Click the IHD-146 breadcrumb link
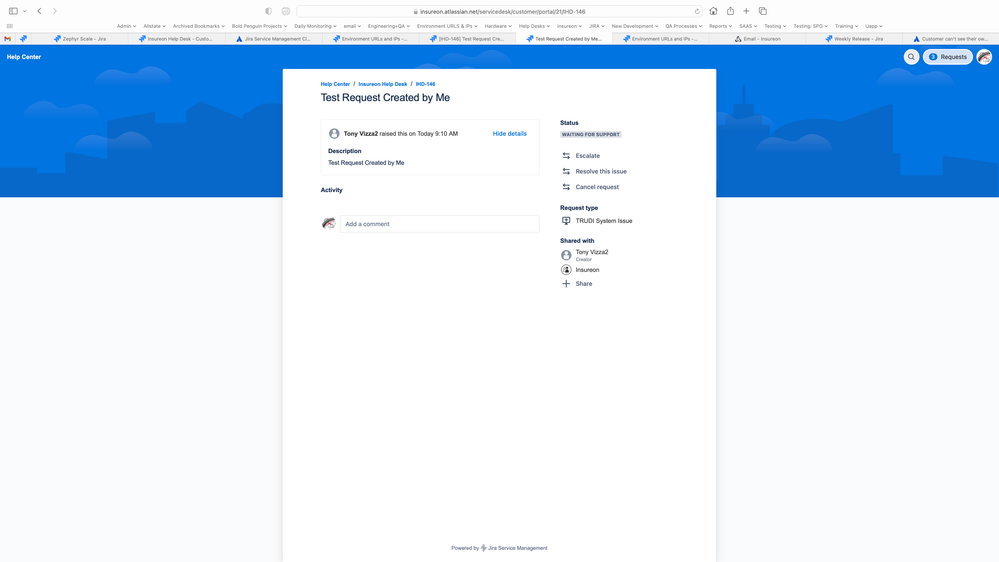This screenshot has width=999, height=562. pos(425,84)
